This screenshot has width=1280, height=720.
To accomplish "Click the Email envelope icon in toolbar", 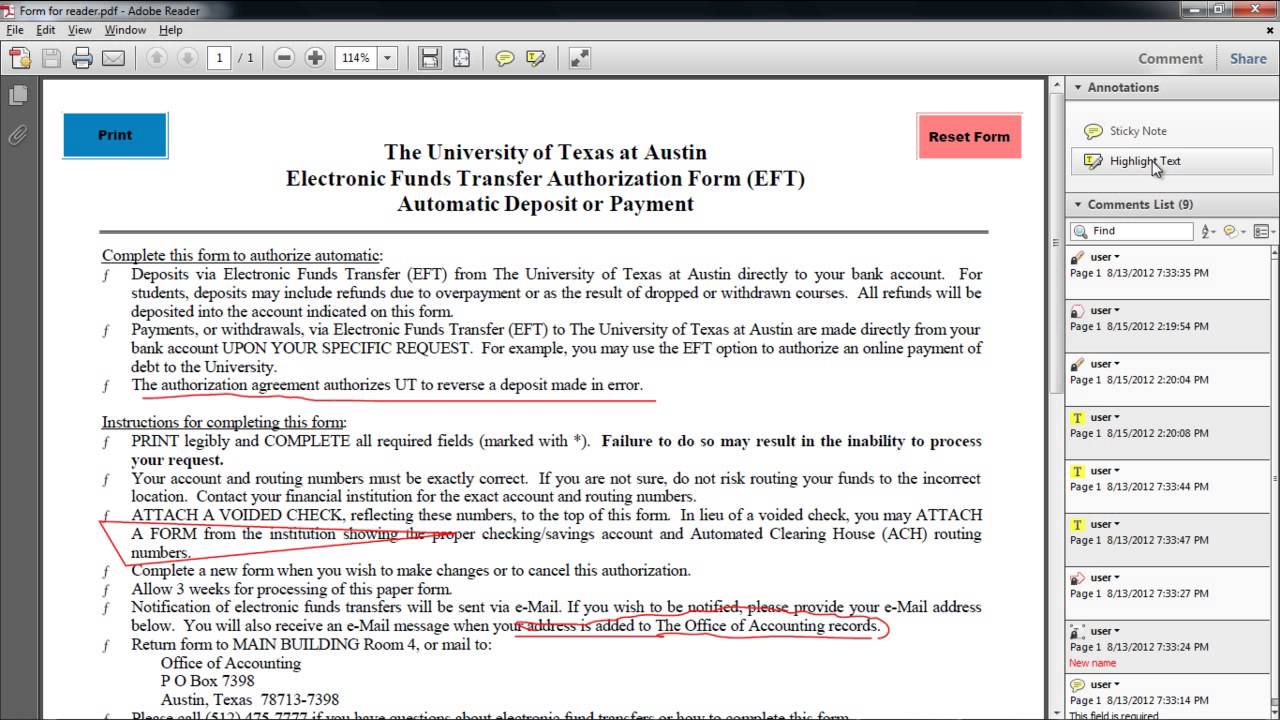I will 113,58.
